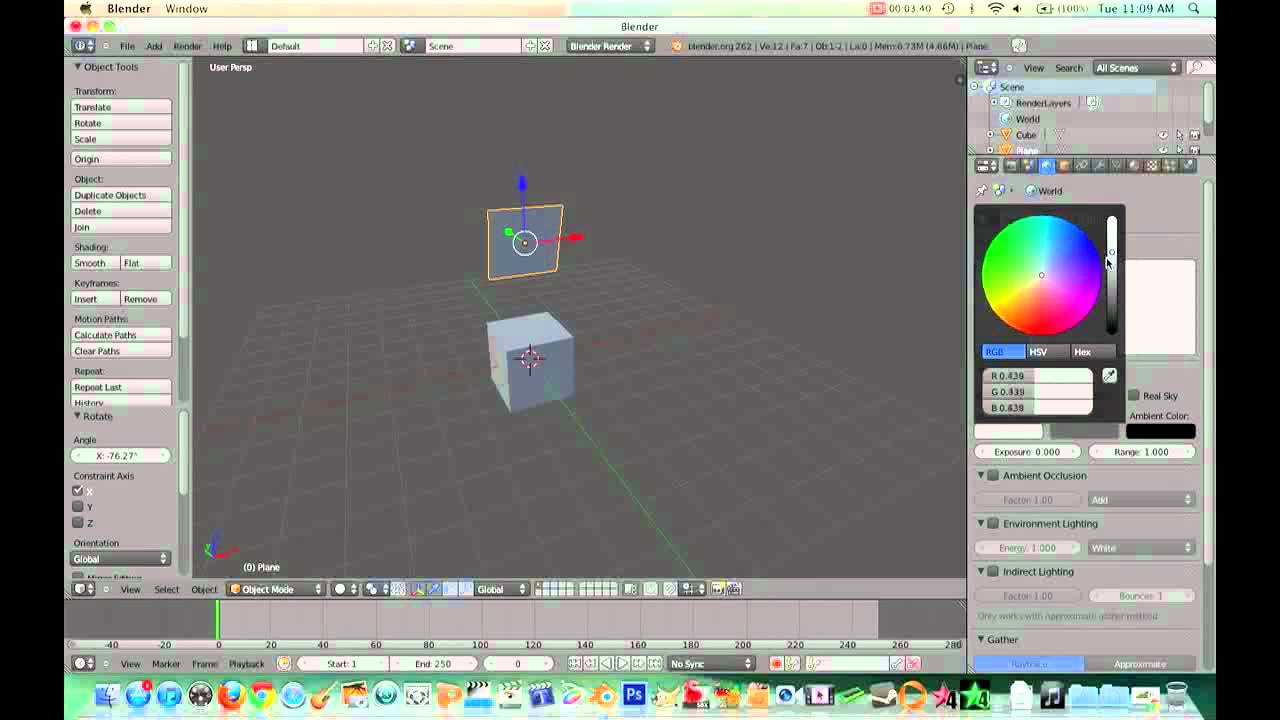Viewport: 1280px width, 720px height.
Task: Select the Approximate gather method
Action: click(1140, 664)
